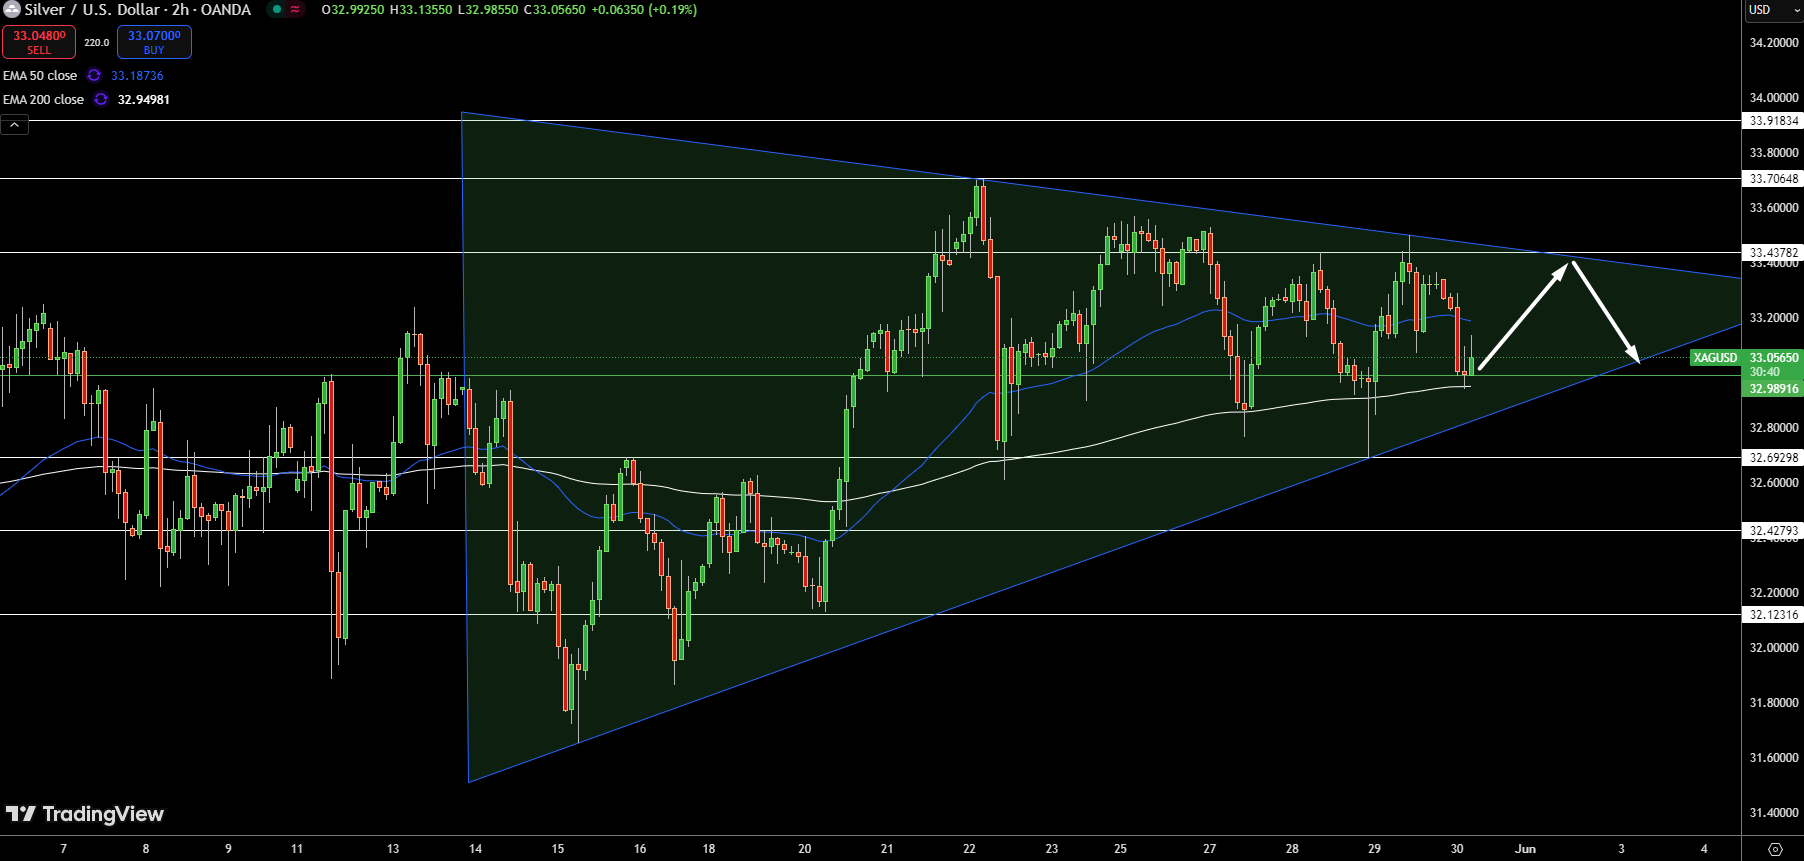The width and height of the screenshot is (1804, 861).
Task: Click the 31.80000 price axis tick
Action: pyautogui.click(x=1774, y=703)
